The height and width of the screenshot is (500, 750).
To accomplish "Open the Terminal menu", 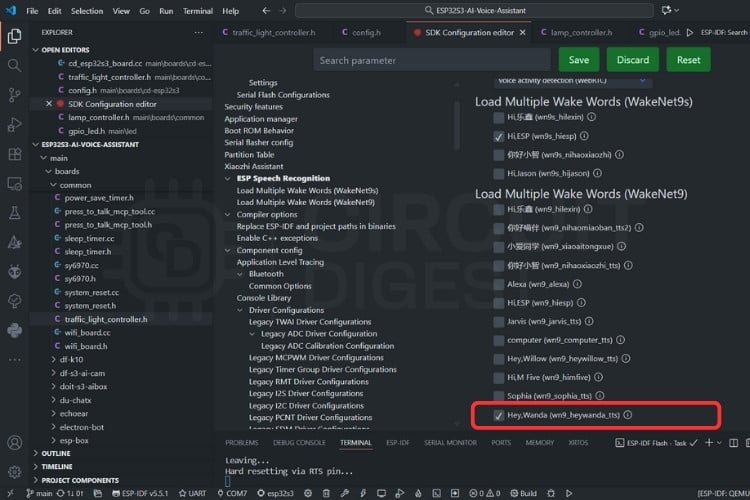I will pyautogui.click(x=198, y=11).
